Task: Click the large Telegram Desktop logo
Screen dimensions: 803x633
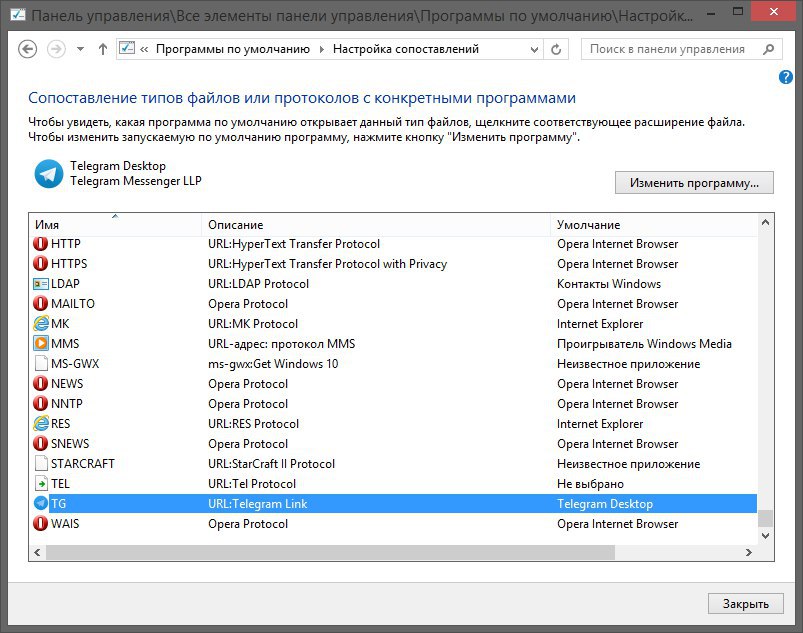Action: (49, 174)
